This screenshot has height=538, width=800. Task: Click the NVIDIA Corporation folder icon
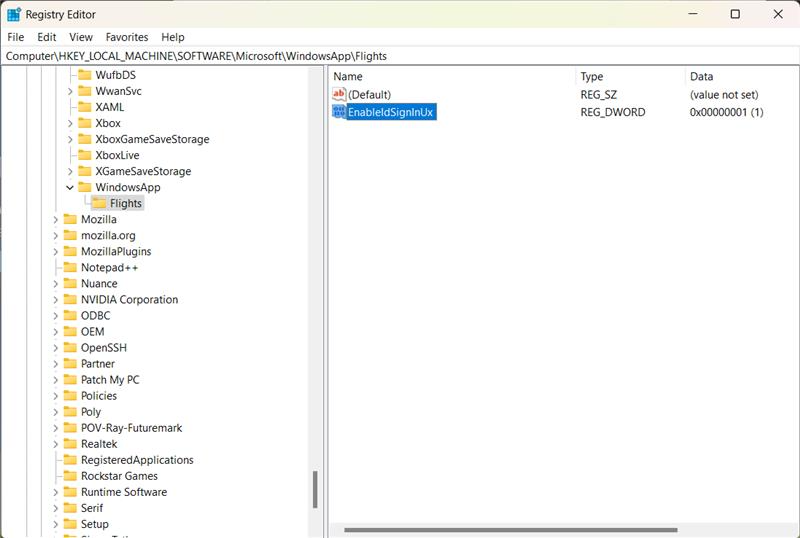[x=70, y=300]
